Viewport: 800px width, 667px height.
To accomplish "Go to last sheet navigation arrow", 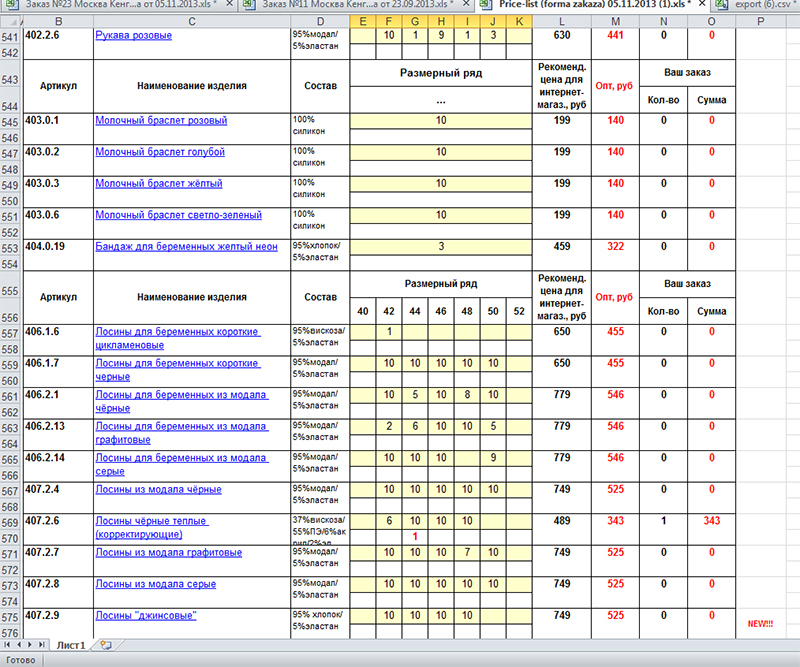I will point(41,645).
